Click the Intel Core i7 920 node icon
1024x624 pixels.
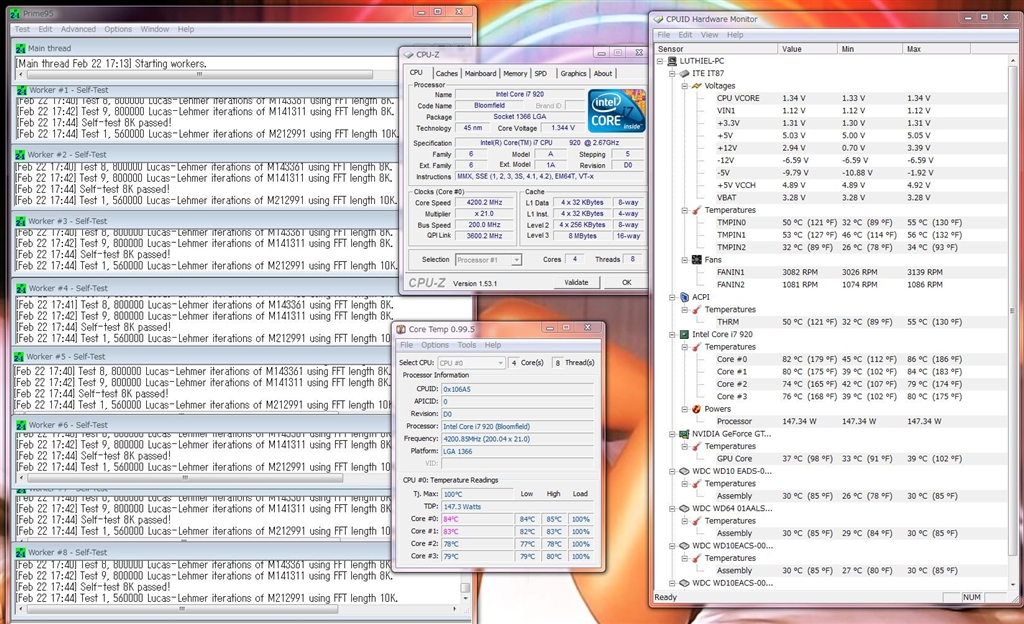[684, 334]
